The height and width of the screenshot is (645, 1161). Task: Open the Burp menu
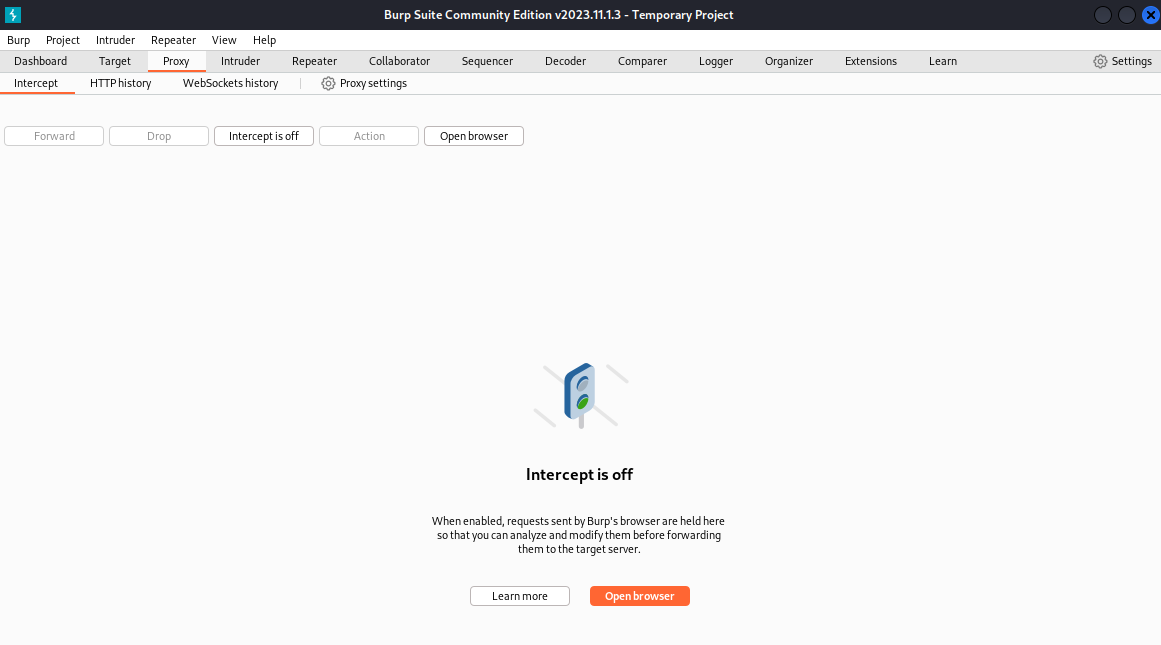point(18,40)
